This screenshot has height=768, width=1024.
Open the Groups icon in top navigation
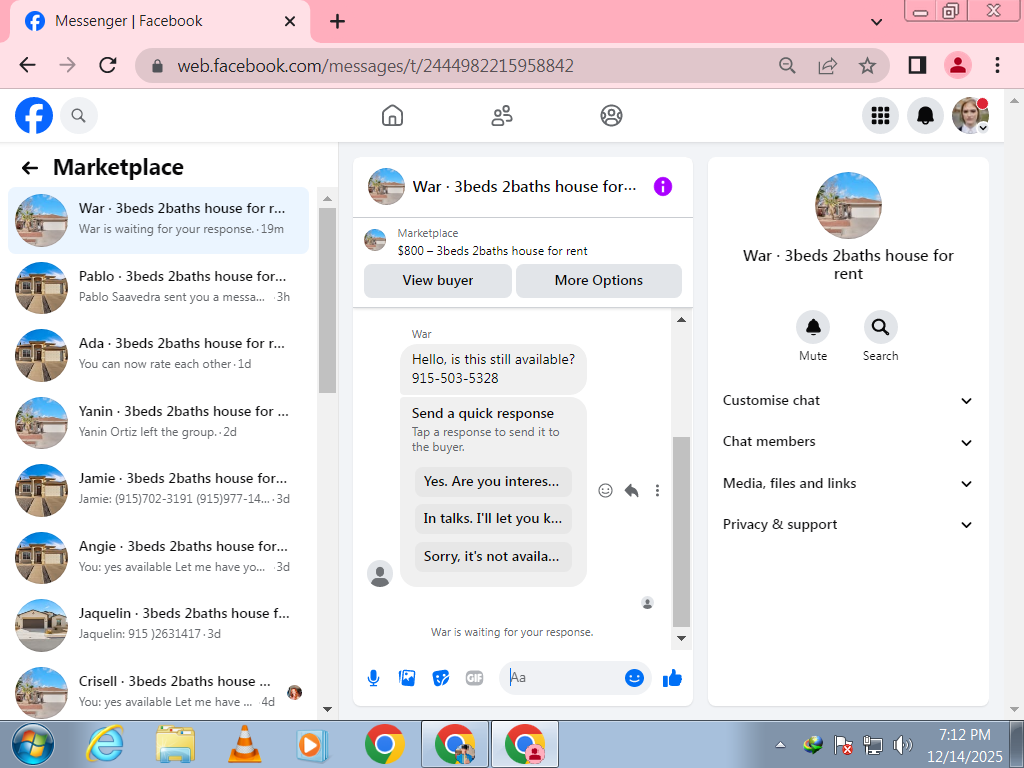coord(611,116)
